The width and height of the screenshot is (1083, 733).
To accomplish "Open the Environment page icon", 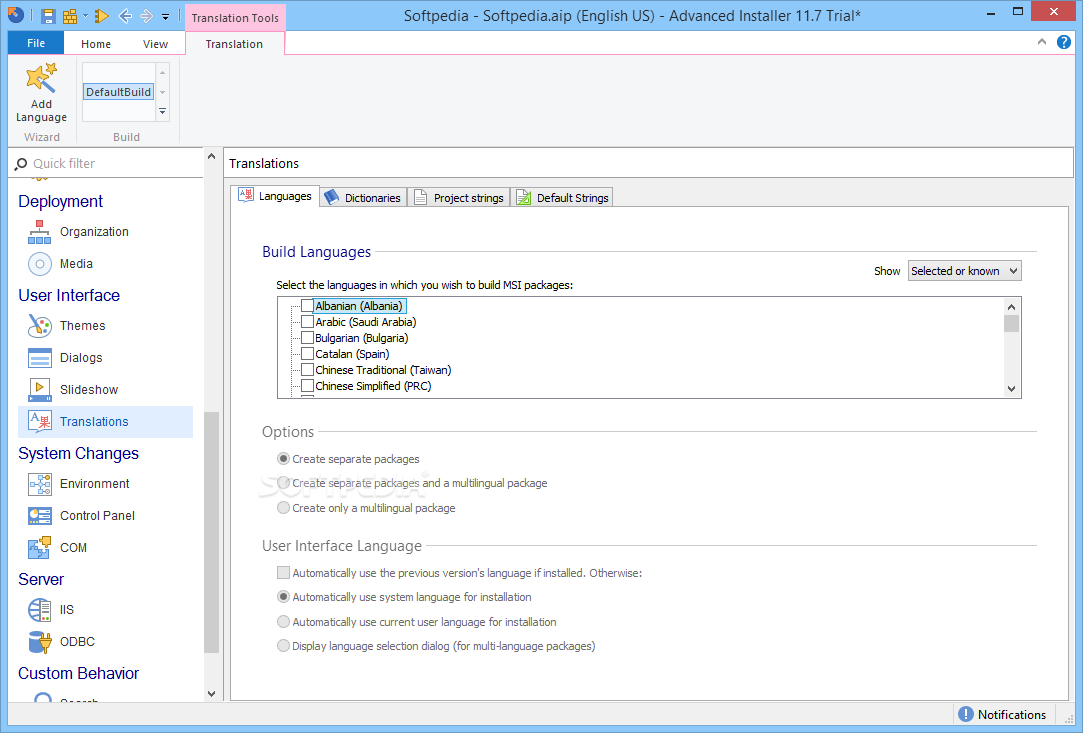I will tap(39, 484).
